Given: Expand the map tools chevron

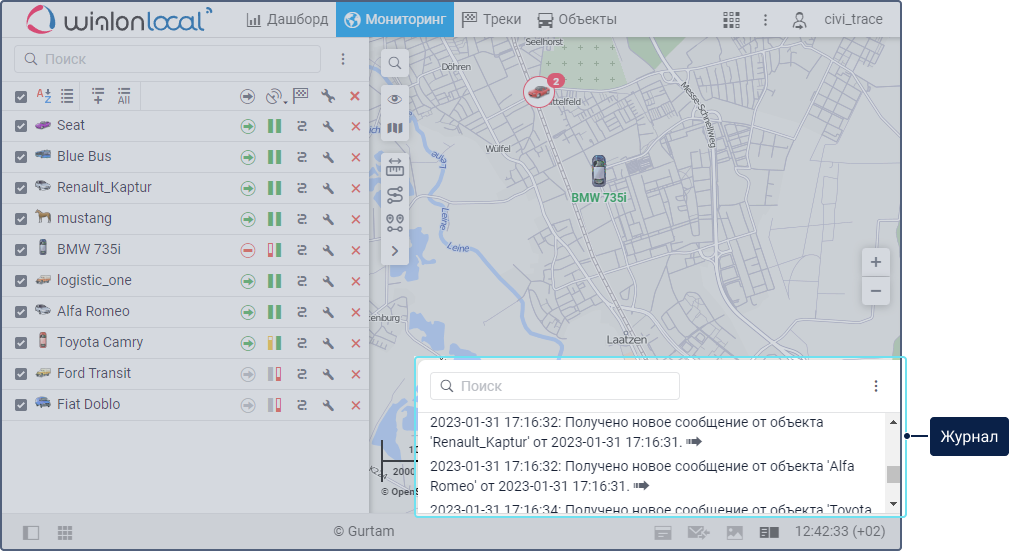Looking at the screenshot, I should (x=395, y=251).
